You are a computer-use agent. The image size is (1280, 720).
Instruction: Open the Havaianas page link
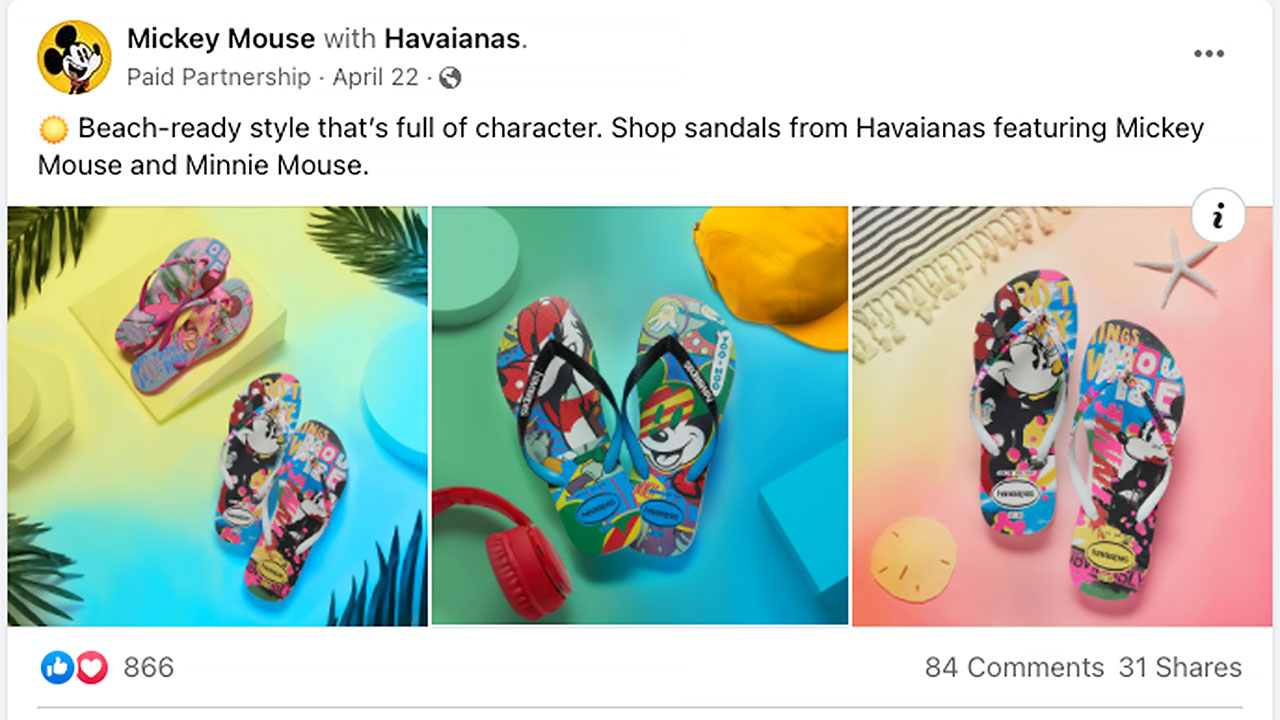pos(453,39)
